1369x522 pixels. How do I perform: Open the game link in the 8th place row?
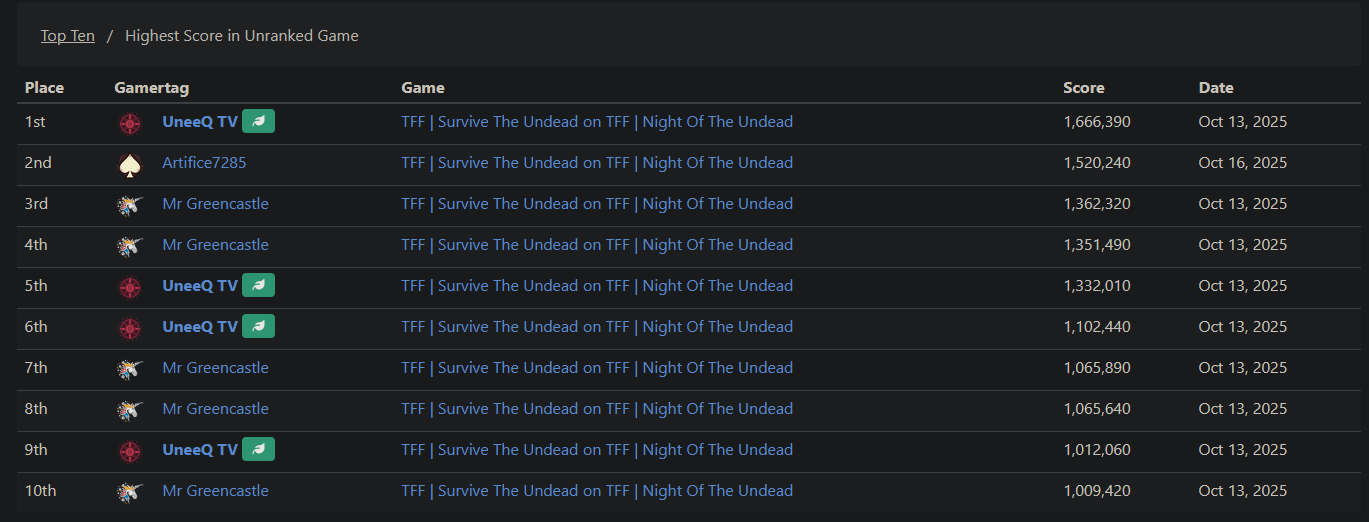pos(597,409)
